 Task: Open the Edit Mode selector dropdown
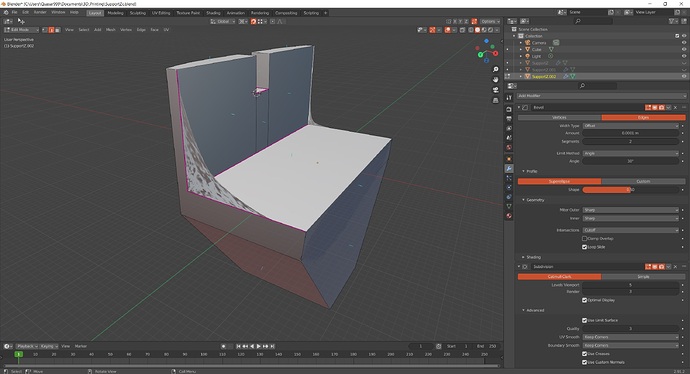(21, 30)
